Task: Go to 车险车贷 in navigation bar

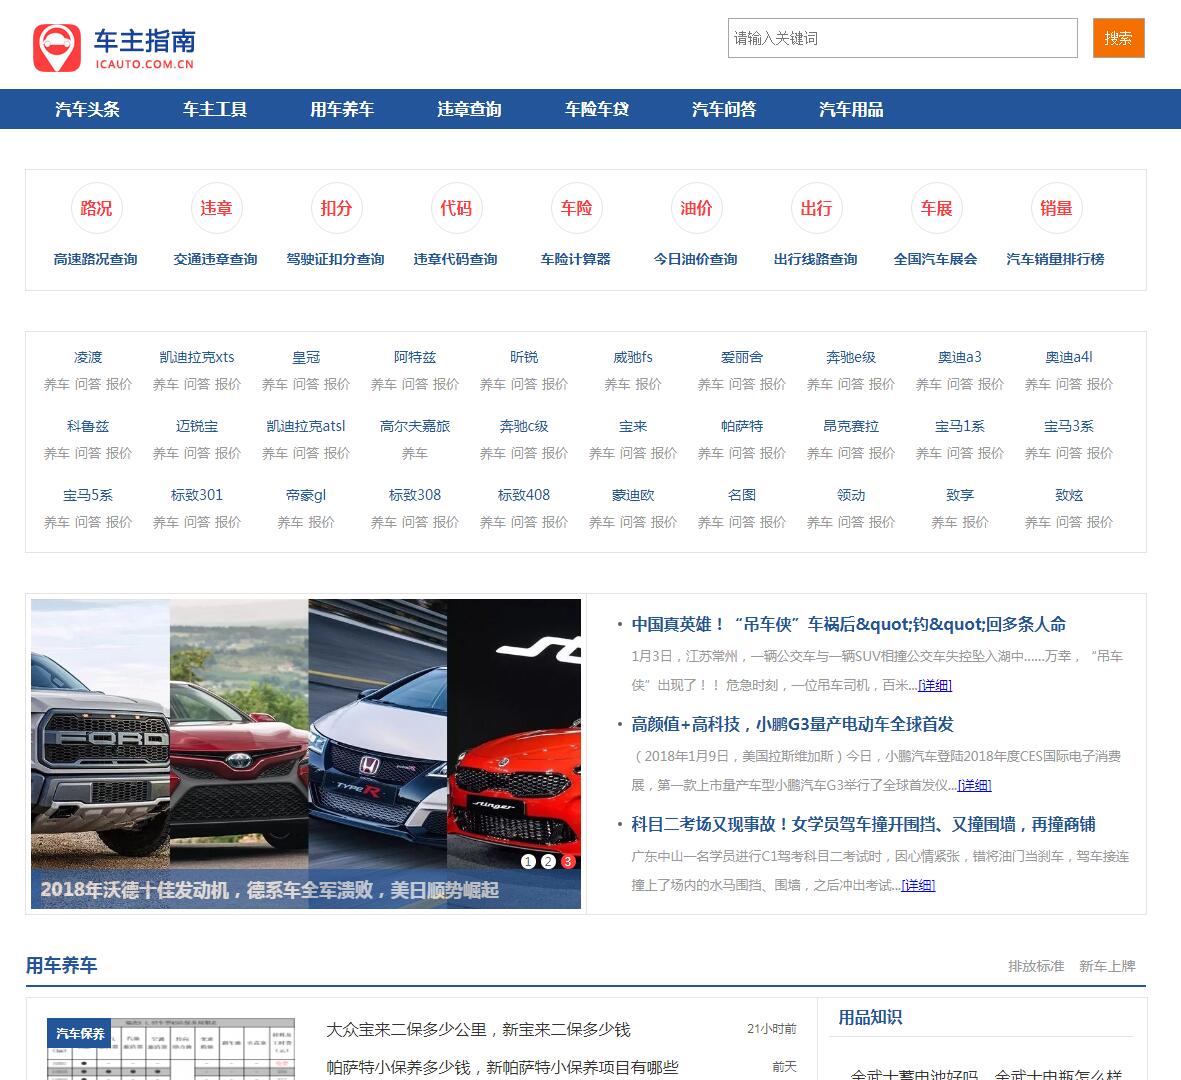Action: (597, 109)
